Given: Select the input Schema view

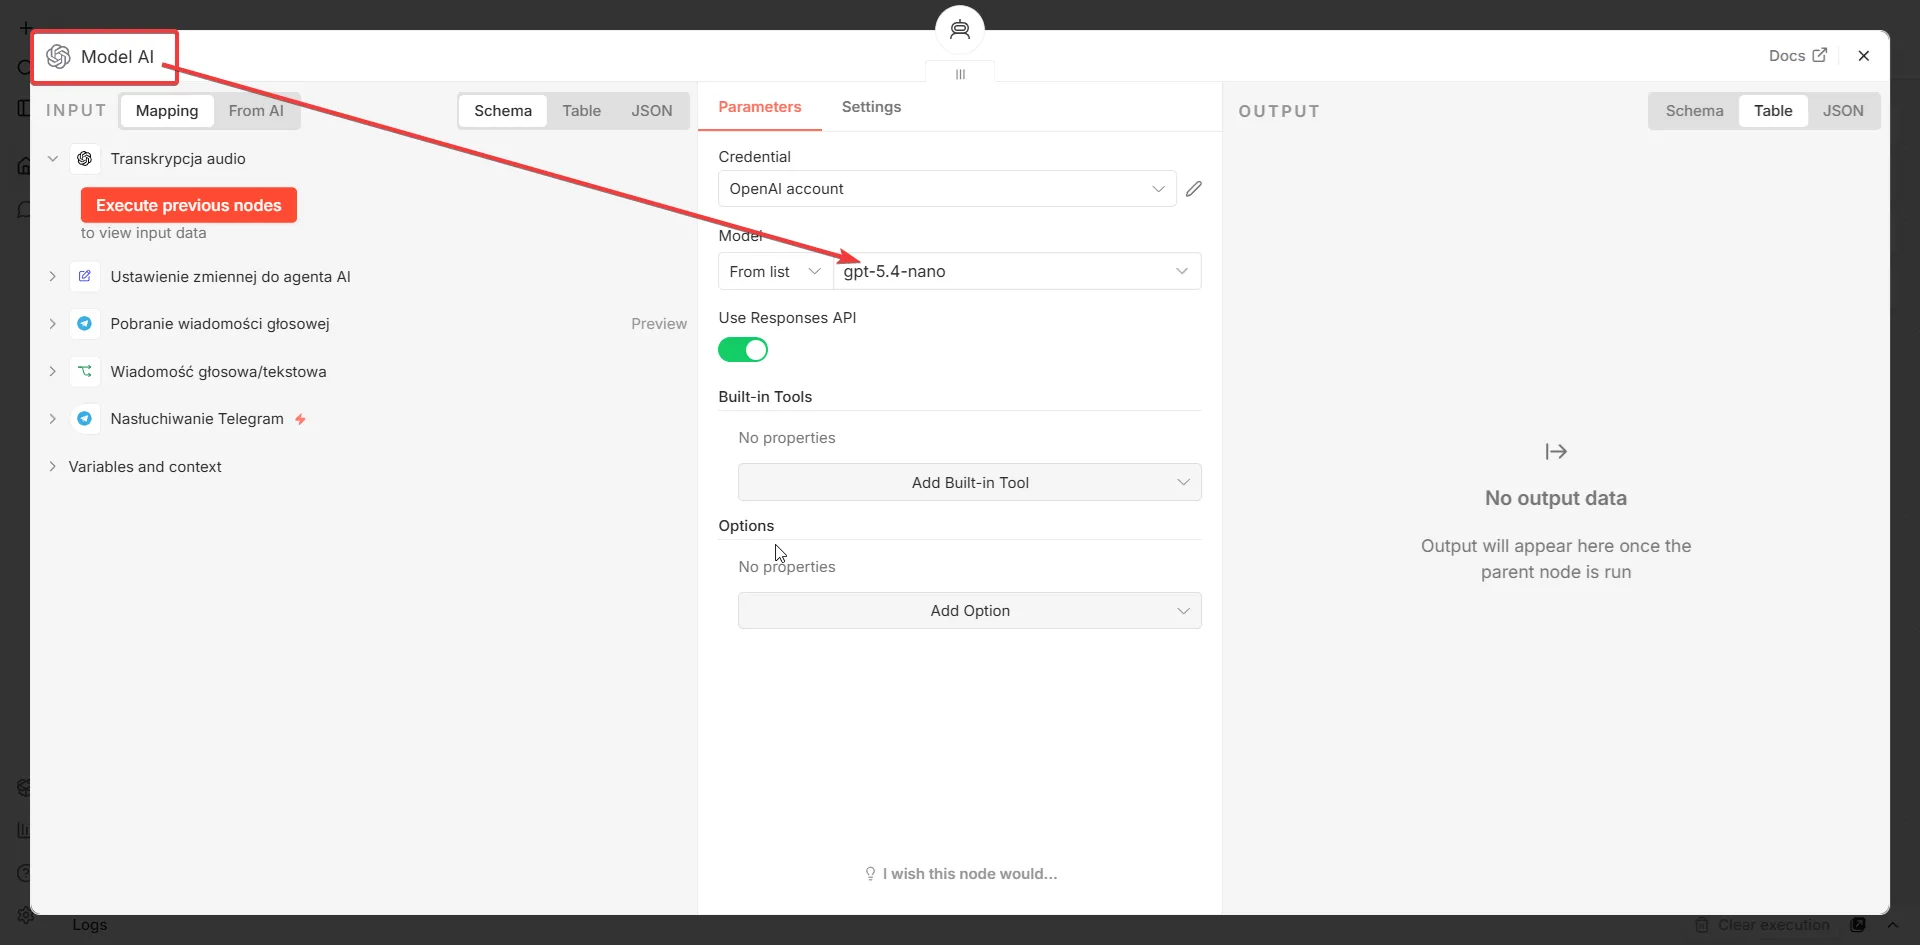Looking at the screenshot, I should pyautogui.click(x=503, y=111).
